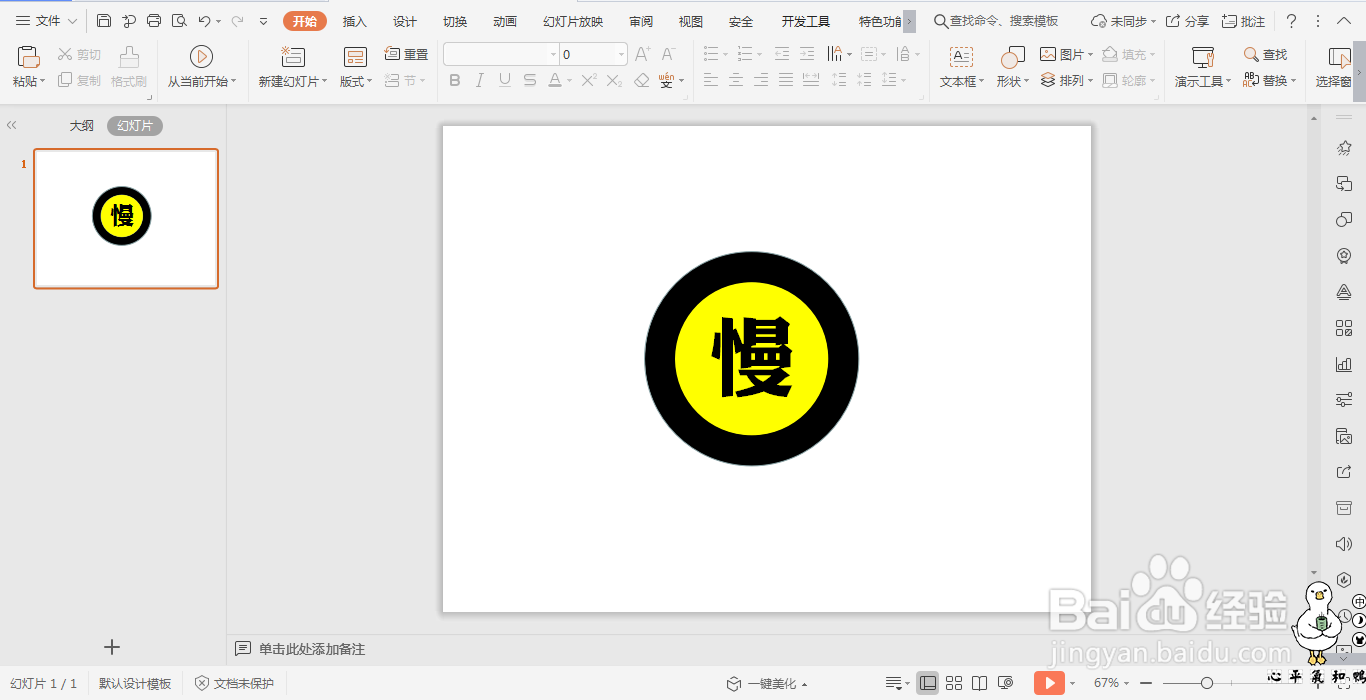Open the 幻灯片放映 tab
Viewport: 1366px width, 700px height.
573,21
